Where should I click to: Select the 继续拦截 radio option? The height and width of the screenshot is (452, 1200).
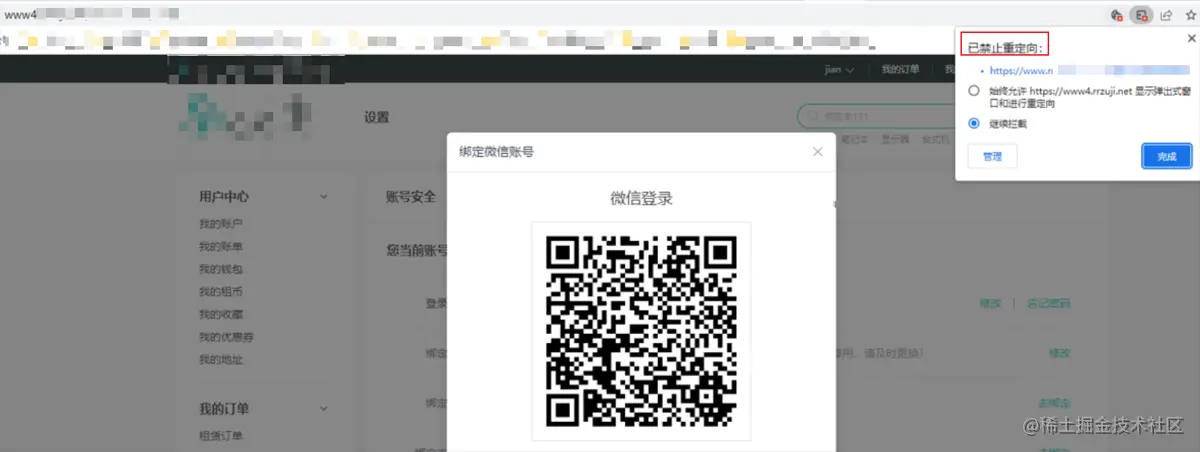click(974, 124)
